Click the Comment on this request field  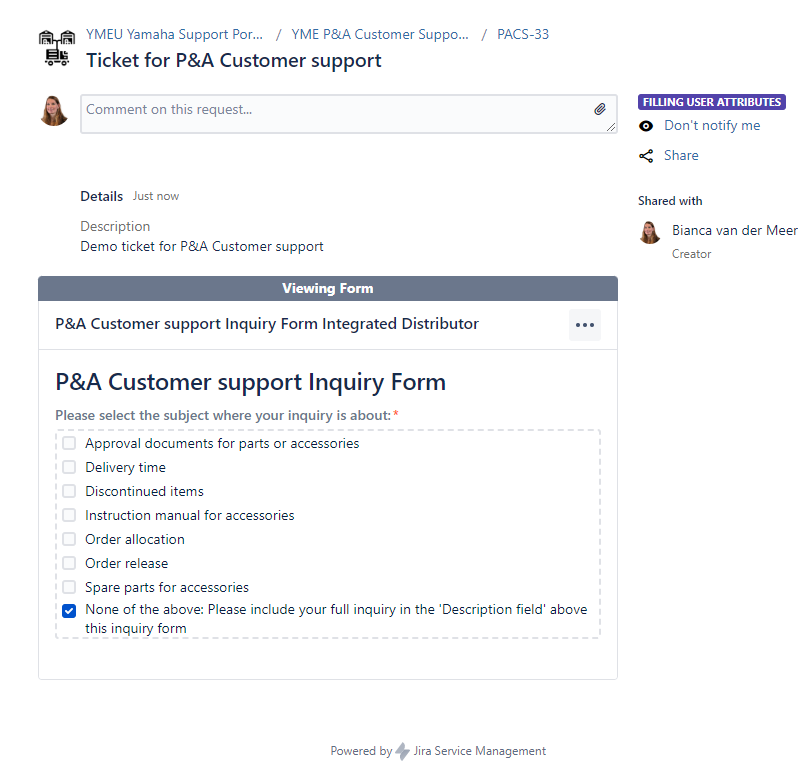[349, 114]
